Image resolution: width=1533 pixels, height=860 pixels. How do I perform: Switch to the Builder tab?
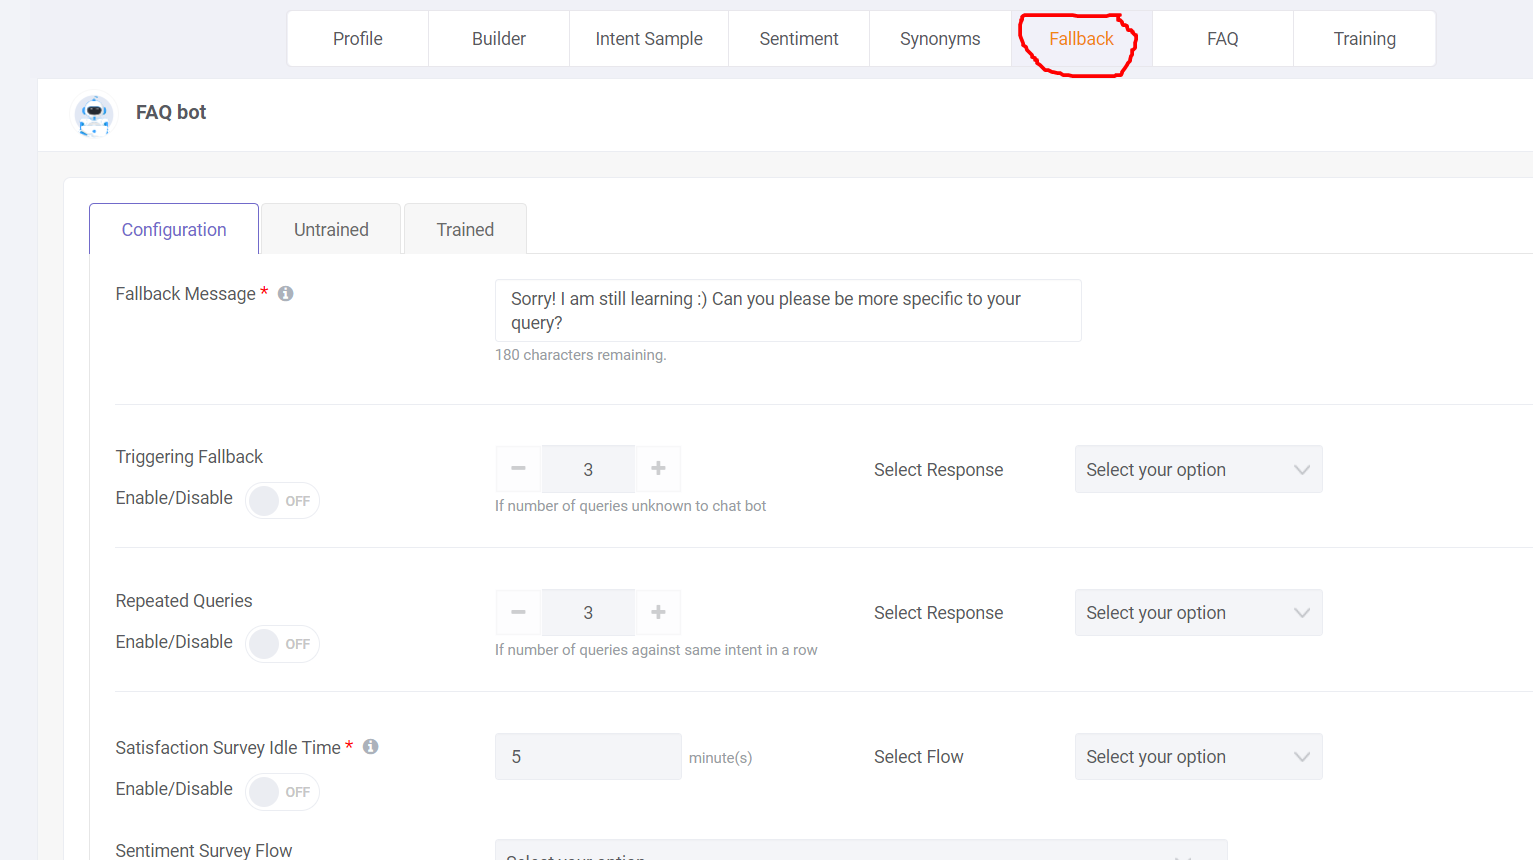(x=499, y=39)
